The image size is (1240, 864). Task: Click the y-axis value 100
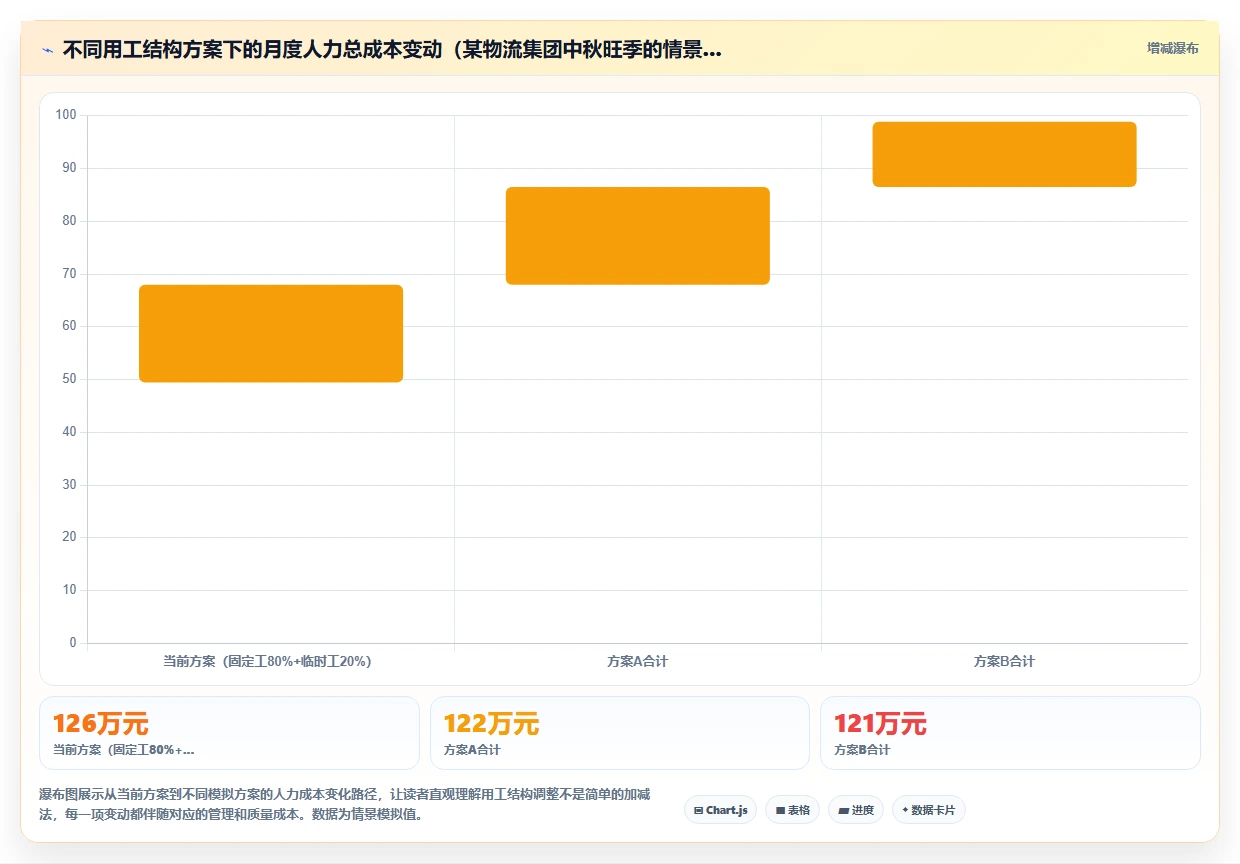tap(66, 115)
